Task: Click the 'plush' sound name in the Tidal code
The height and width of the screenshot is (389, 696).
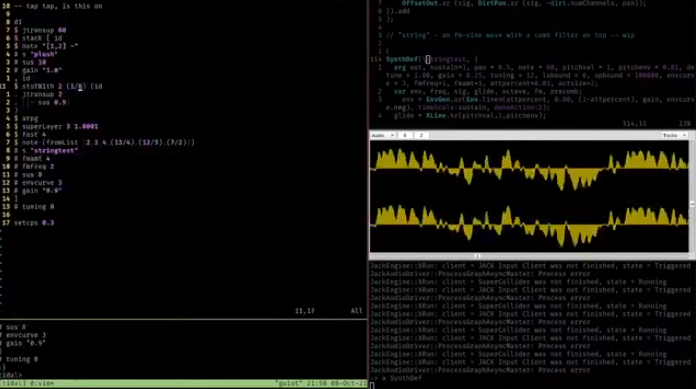Action: click(44, 54)
